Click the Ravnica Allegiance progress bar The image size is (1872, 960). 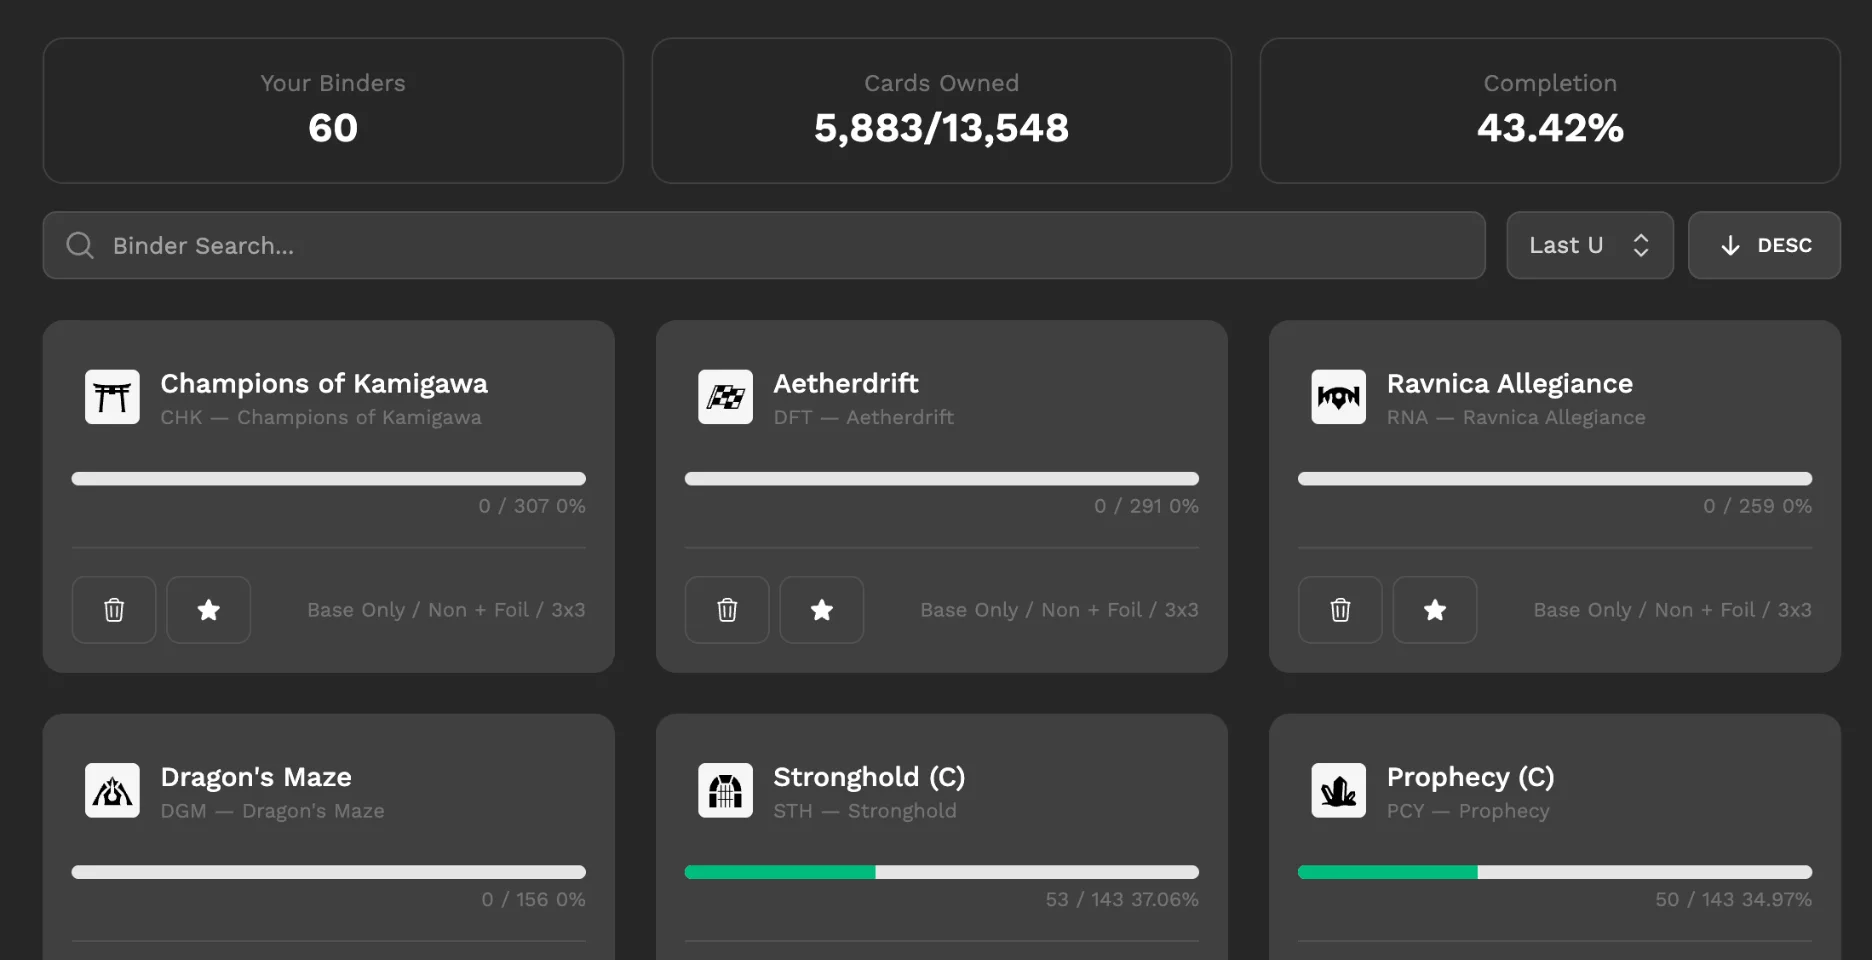click(1555, 479)
